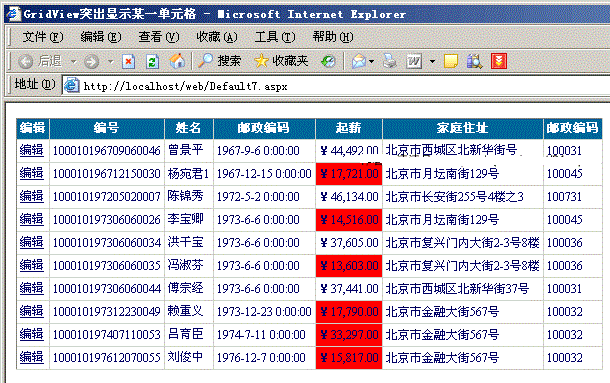Screen dimensions: 610x383
Task: Click 编辑 link for 陈锦秀 row
Action: tap(32, 196)
